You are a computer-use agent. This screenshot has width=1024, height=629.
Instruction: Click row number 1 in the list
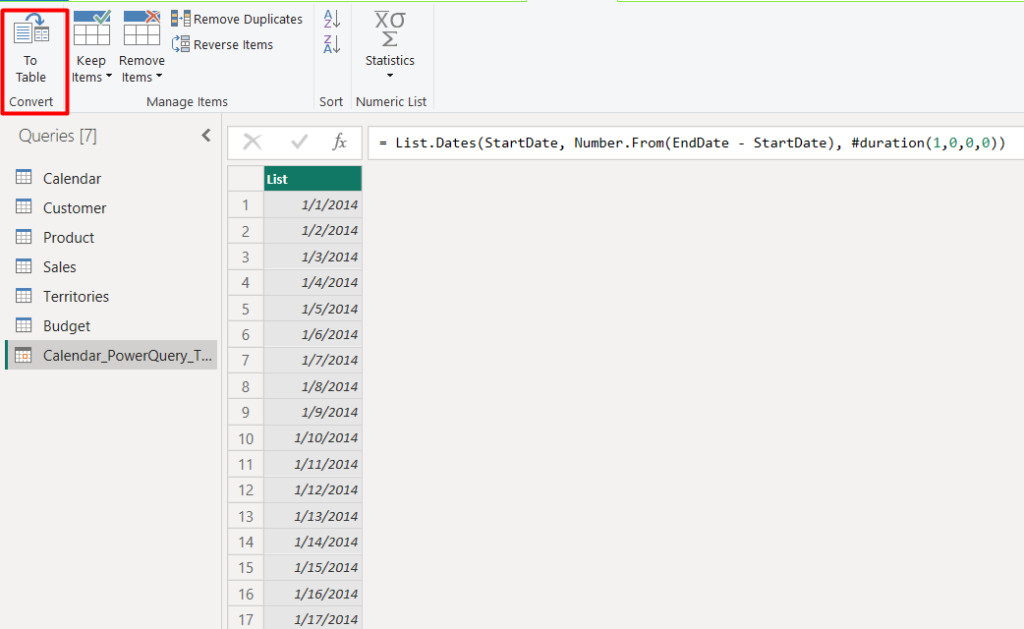point(246,204)
